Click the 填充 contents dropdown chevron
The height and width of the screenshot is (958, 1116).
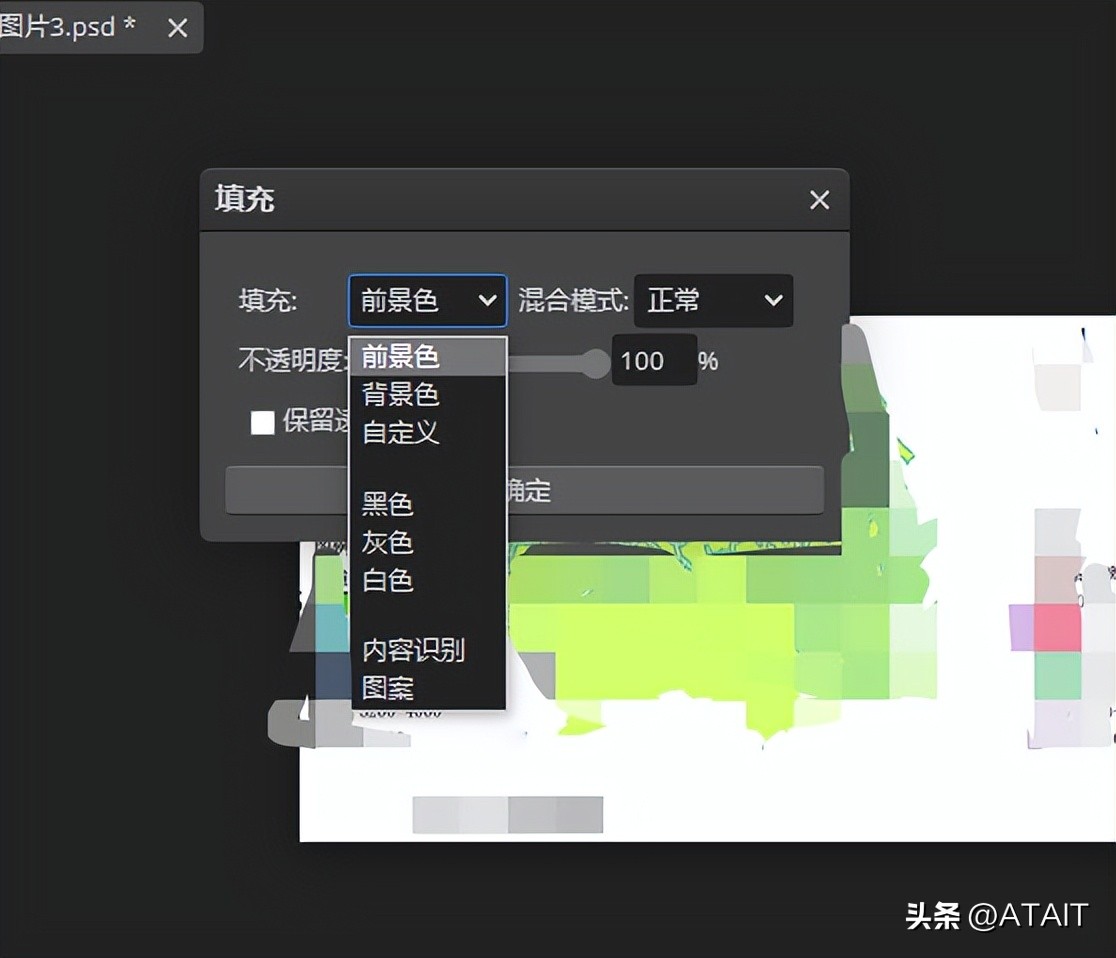(487, 301)
